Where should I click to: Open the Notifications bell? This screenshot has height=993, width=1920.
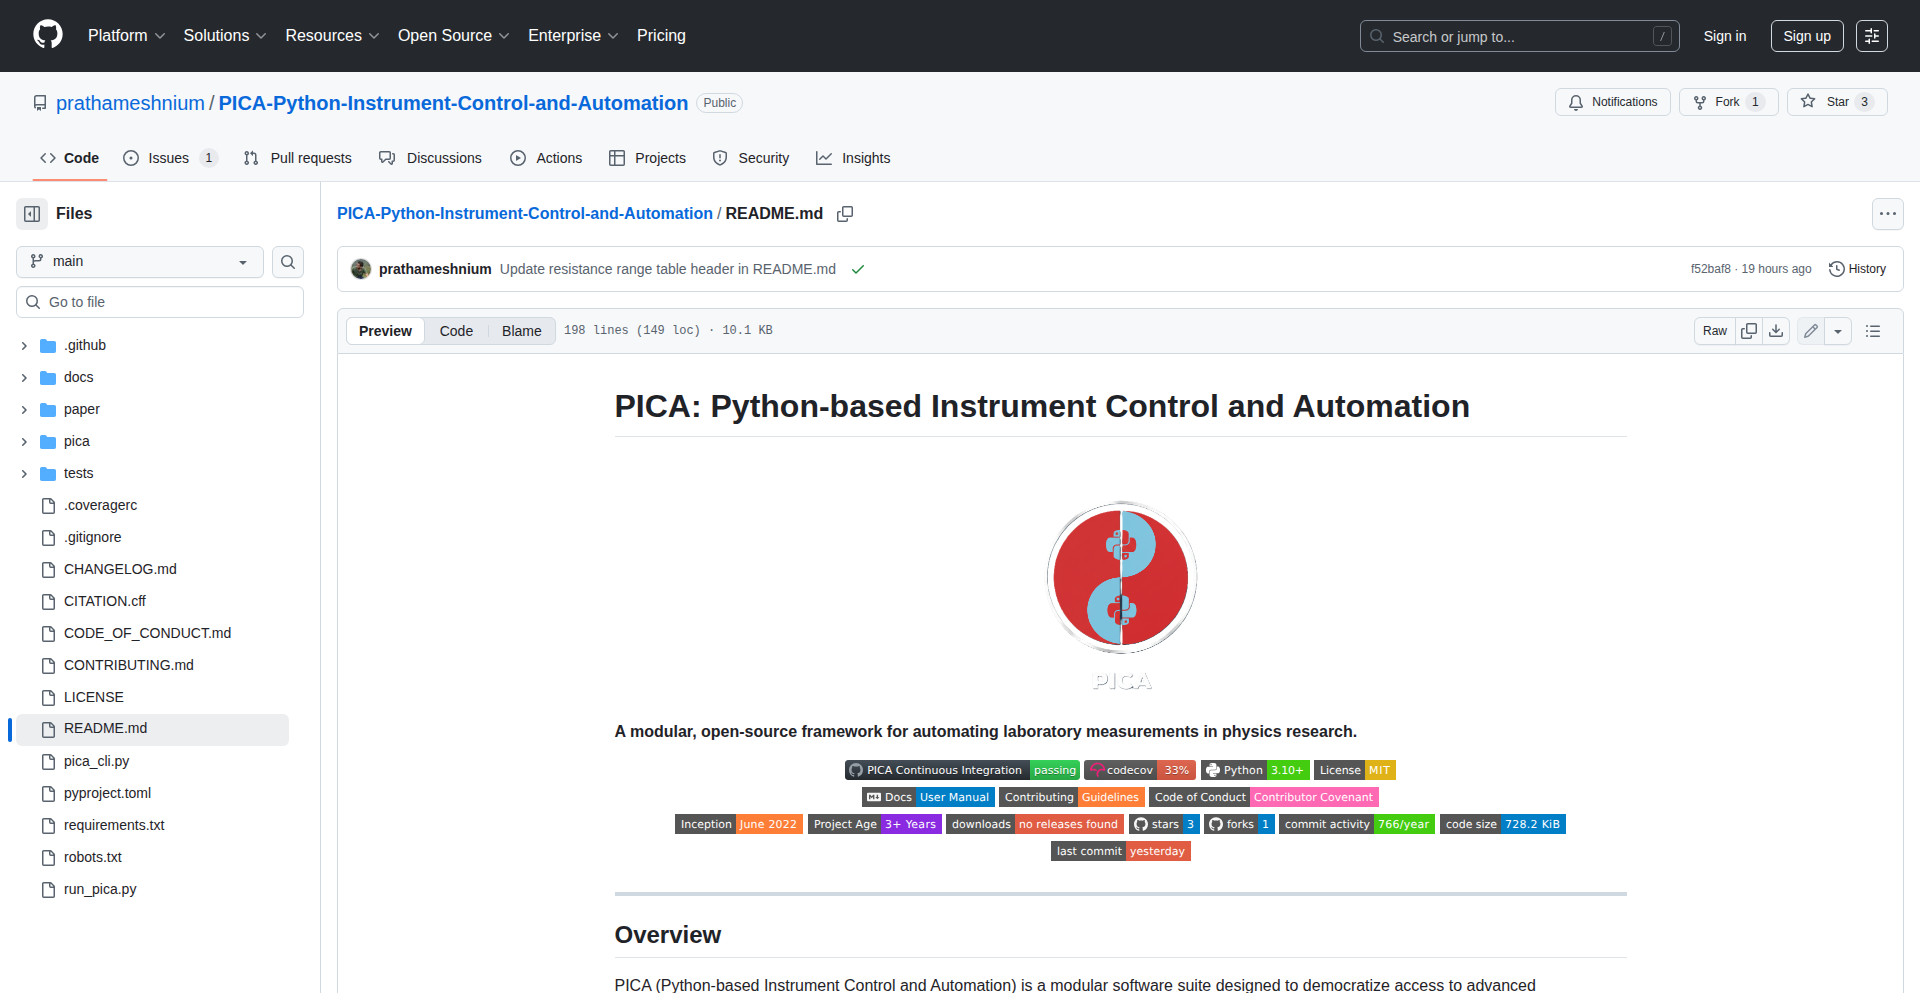tap(1612, 101)
